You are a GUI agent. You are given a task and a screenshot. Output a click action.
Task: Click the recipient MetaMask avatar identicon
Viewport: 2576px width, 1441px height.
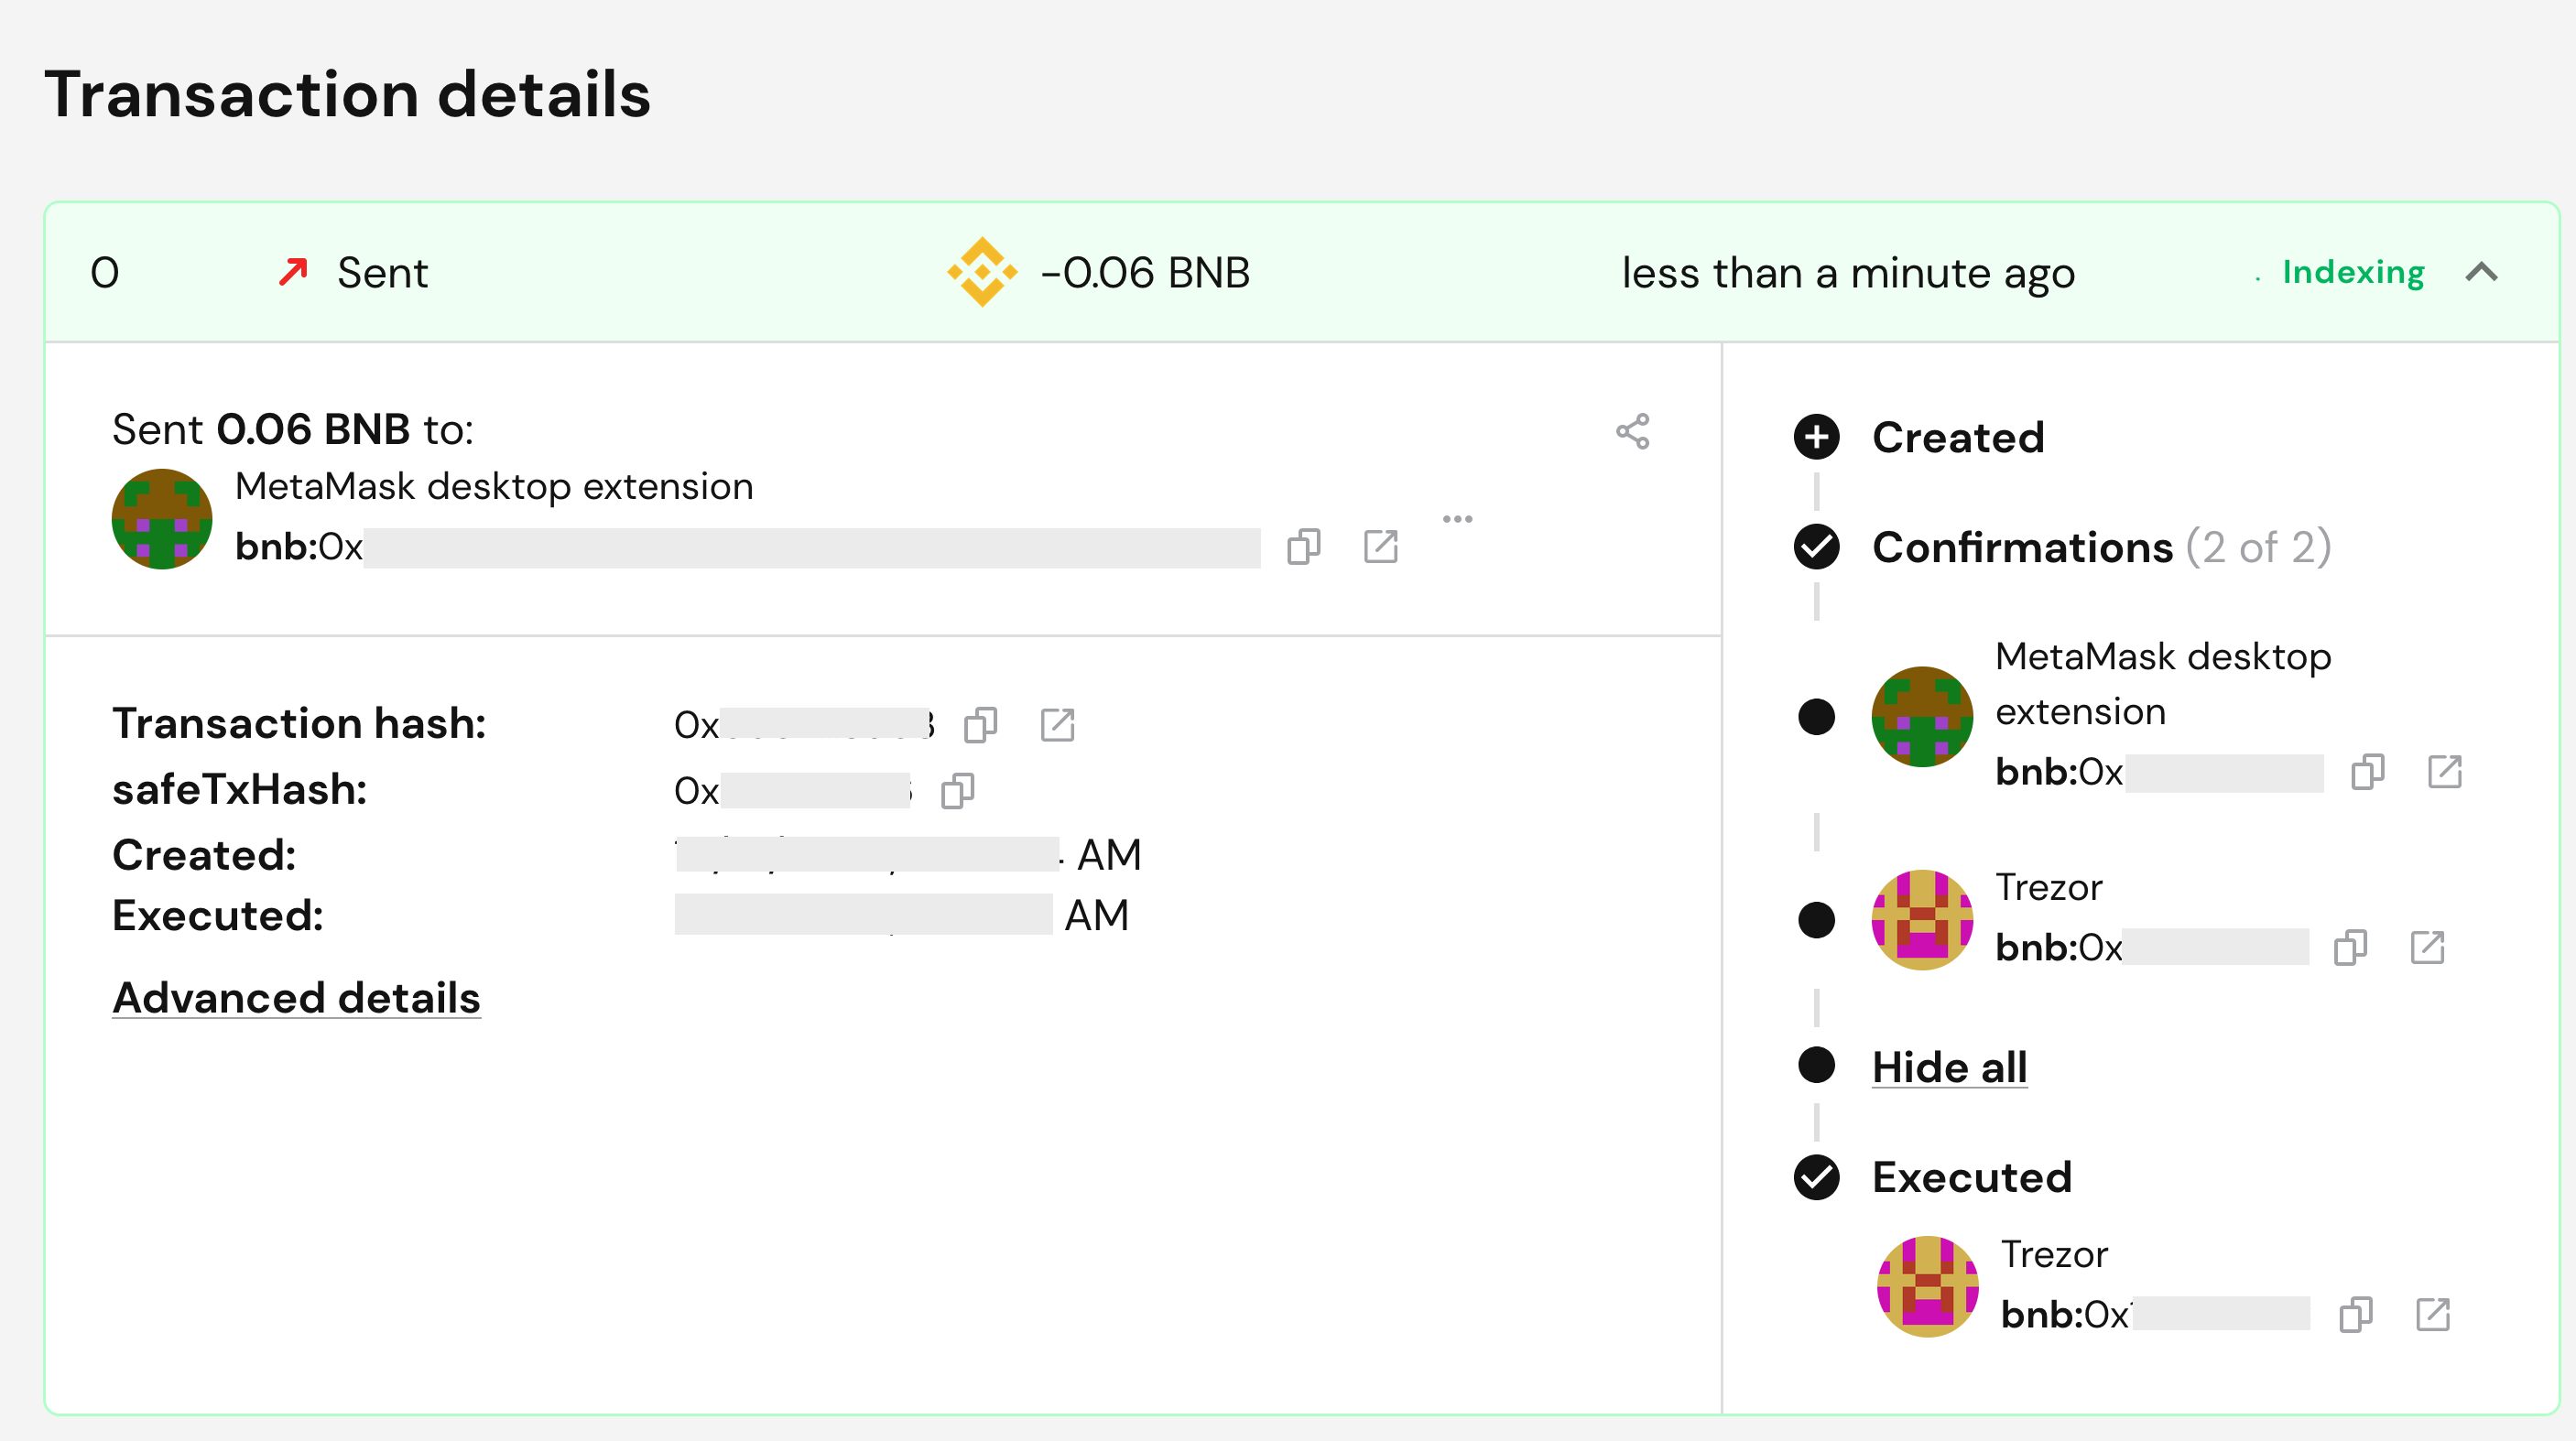pos(161,518)
